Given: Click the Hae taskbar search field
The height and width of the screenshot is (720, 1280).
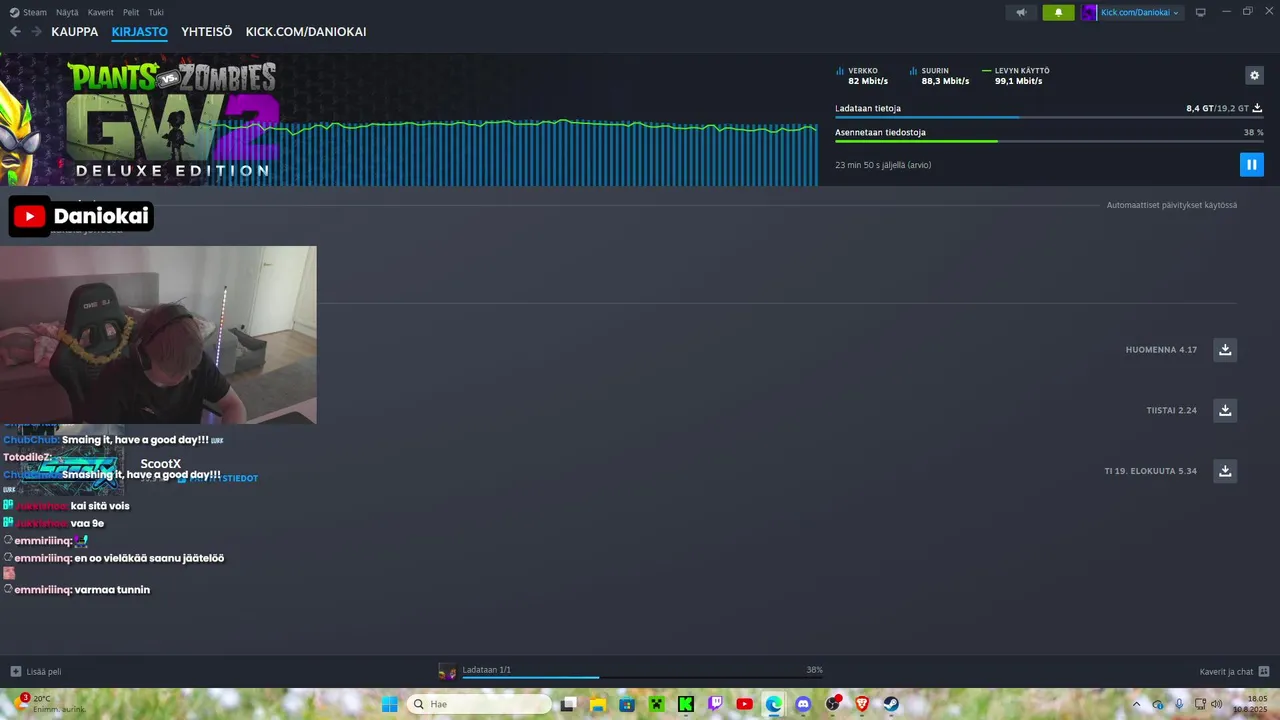Looking at the screenshot, I should [x=479, y=704].
